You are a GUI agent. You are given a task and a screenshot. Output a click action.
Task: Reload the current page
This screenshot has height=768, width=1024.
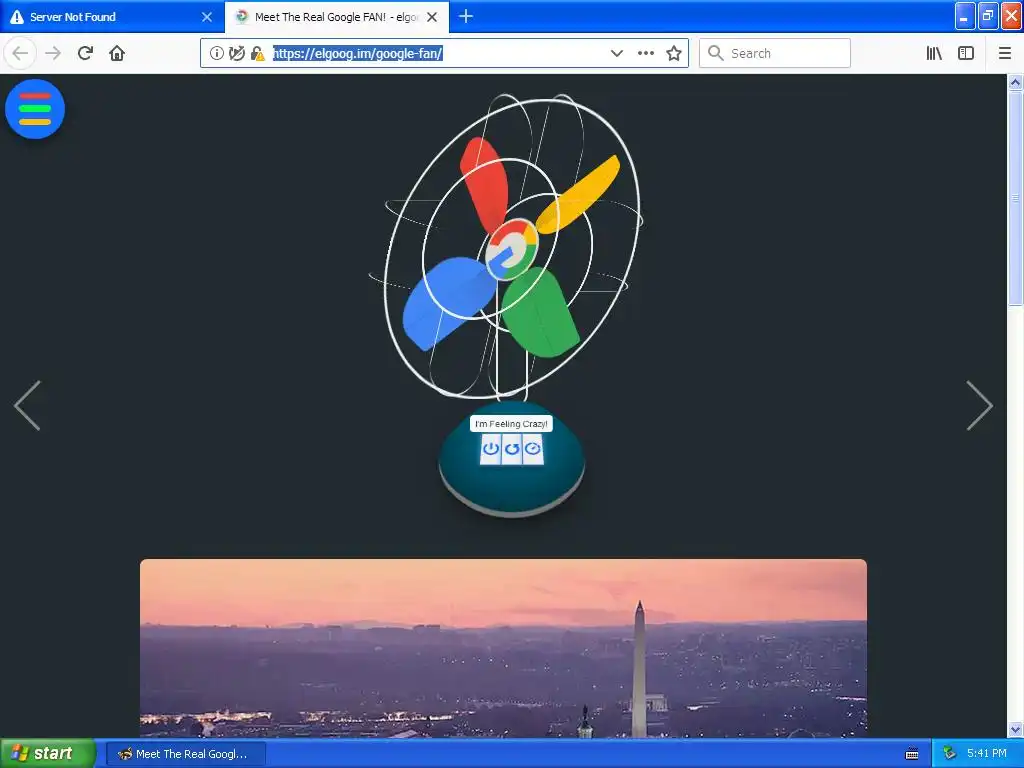pos(85,53)
